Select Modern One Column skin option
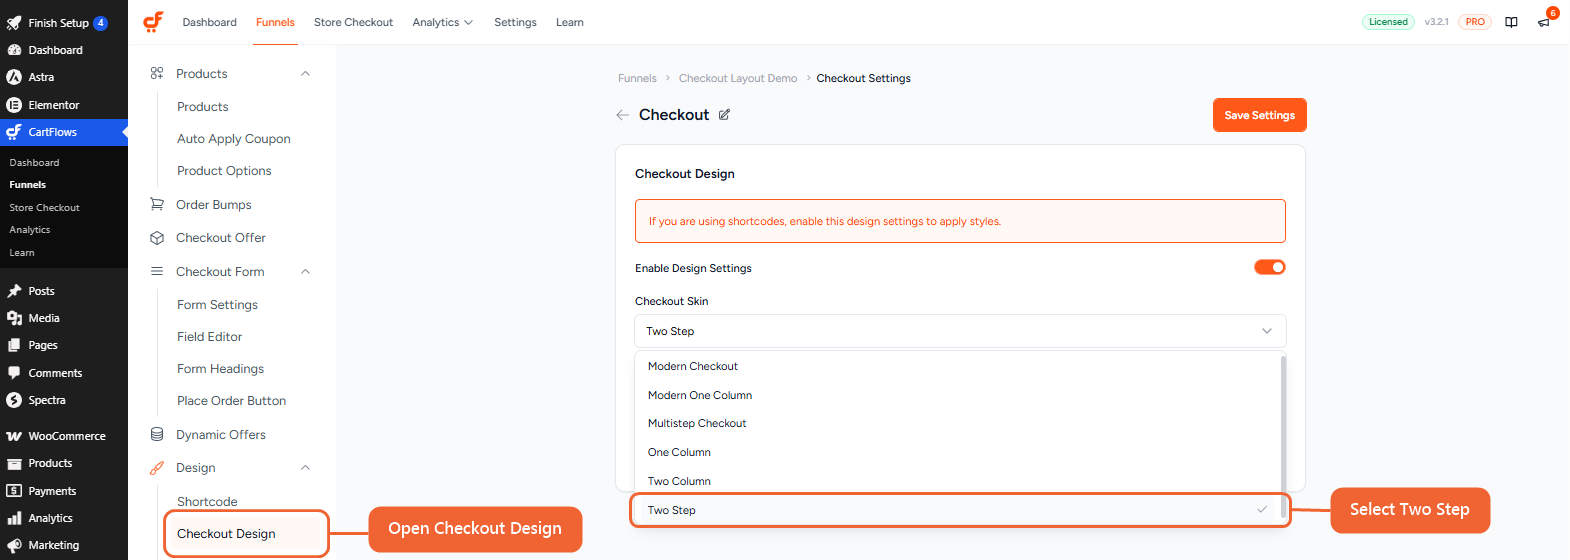Viewport: 1570px width, 560px height. point(957,395)
